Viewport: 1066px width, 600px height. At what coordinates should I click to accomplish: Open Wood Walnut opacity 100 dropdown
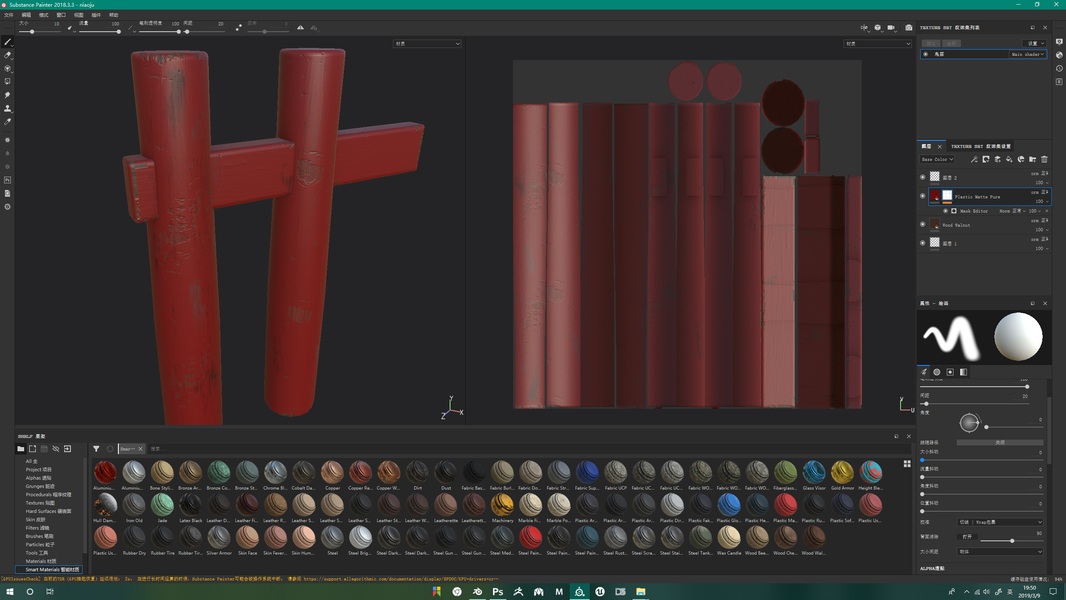pos(1042,230)
